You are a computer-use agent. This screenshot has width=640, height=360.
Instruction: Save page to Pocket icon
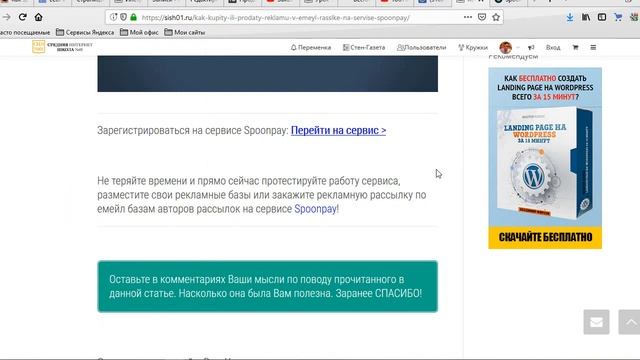point(482,17)
